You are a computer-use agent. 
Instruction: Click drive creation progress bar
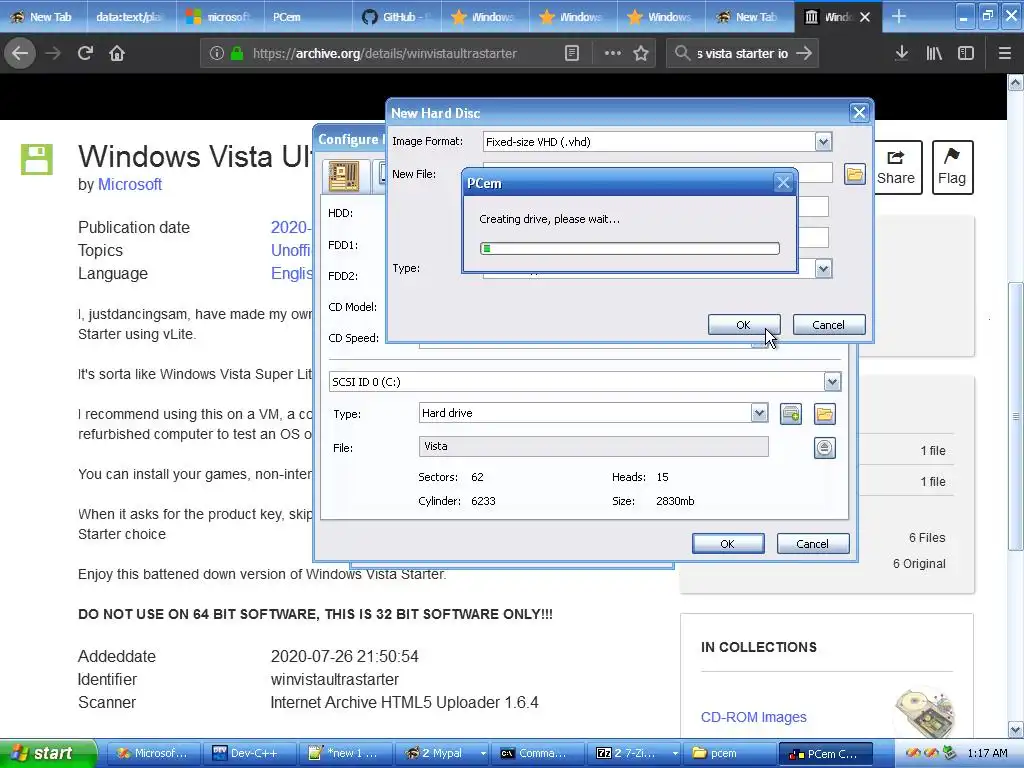point(630,248)
